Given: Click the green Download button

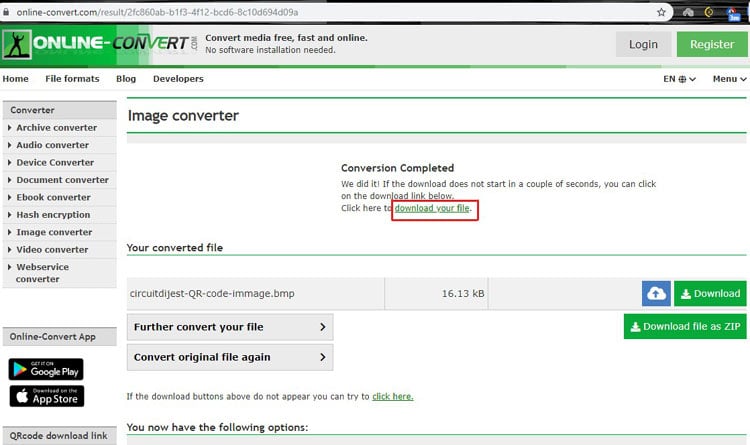Looking at the screenshot, I should tap(710, 293).
